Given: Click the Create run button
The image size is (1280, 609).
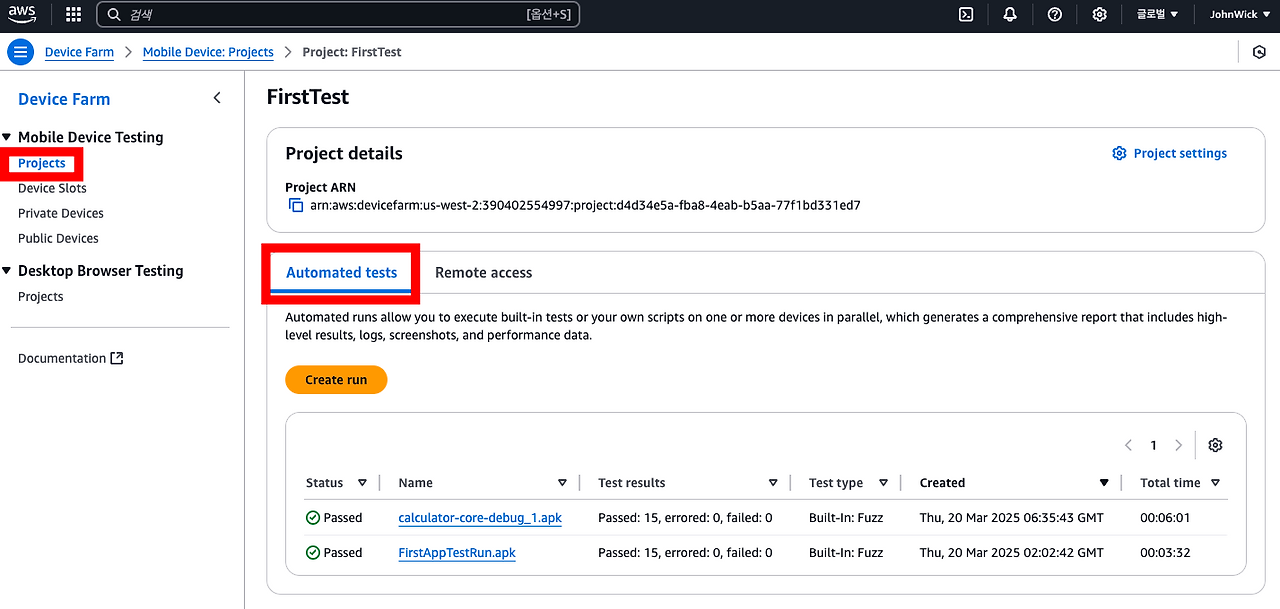Looking at the screenshot, I should [336, 380].
